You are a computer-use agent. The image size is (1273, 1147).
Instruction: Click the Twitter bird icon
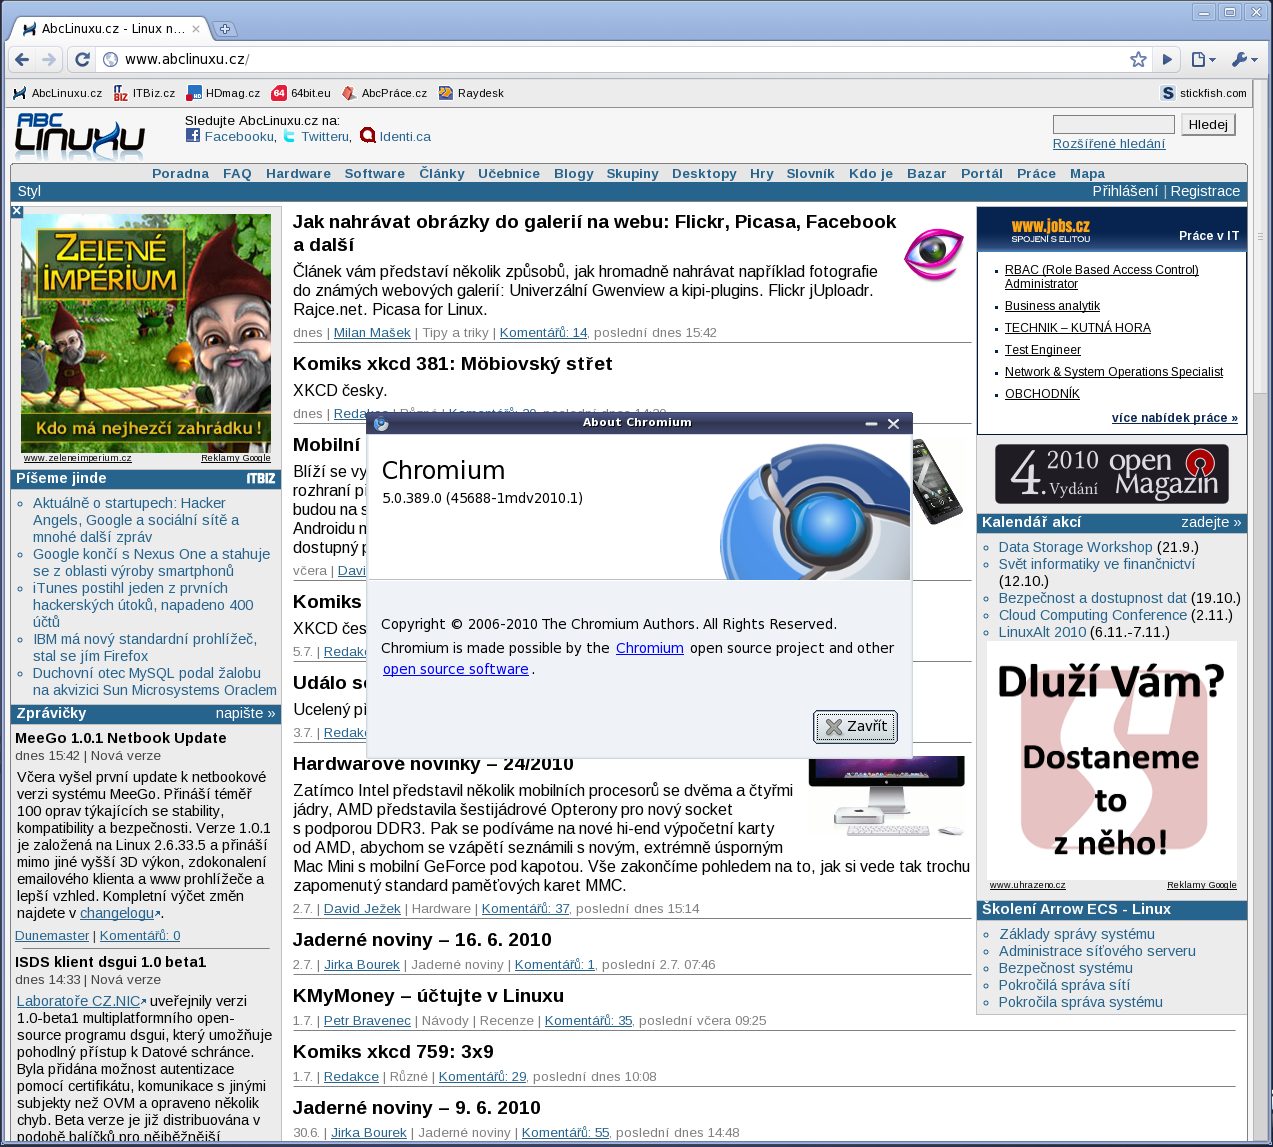click(x=289, y=136)
